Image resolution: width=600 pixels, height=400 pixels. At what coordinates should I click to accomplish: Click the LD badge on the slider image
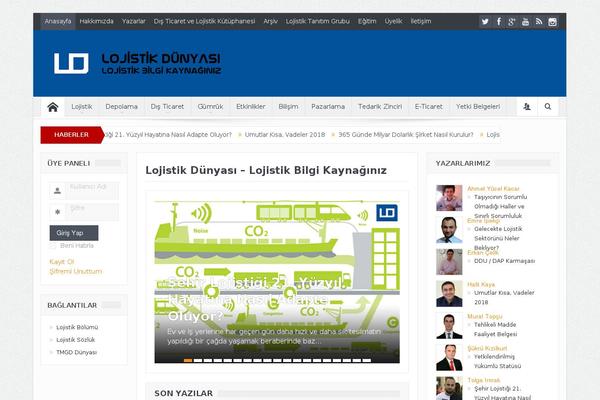[387, 213]
